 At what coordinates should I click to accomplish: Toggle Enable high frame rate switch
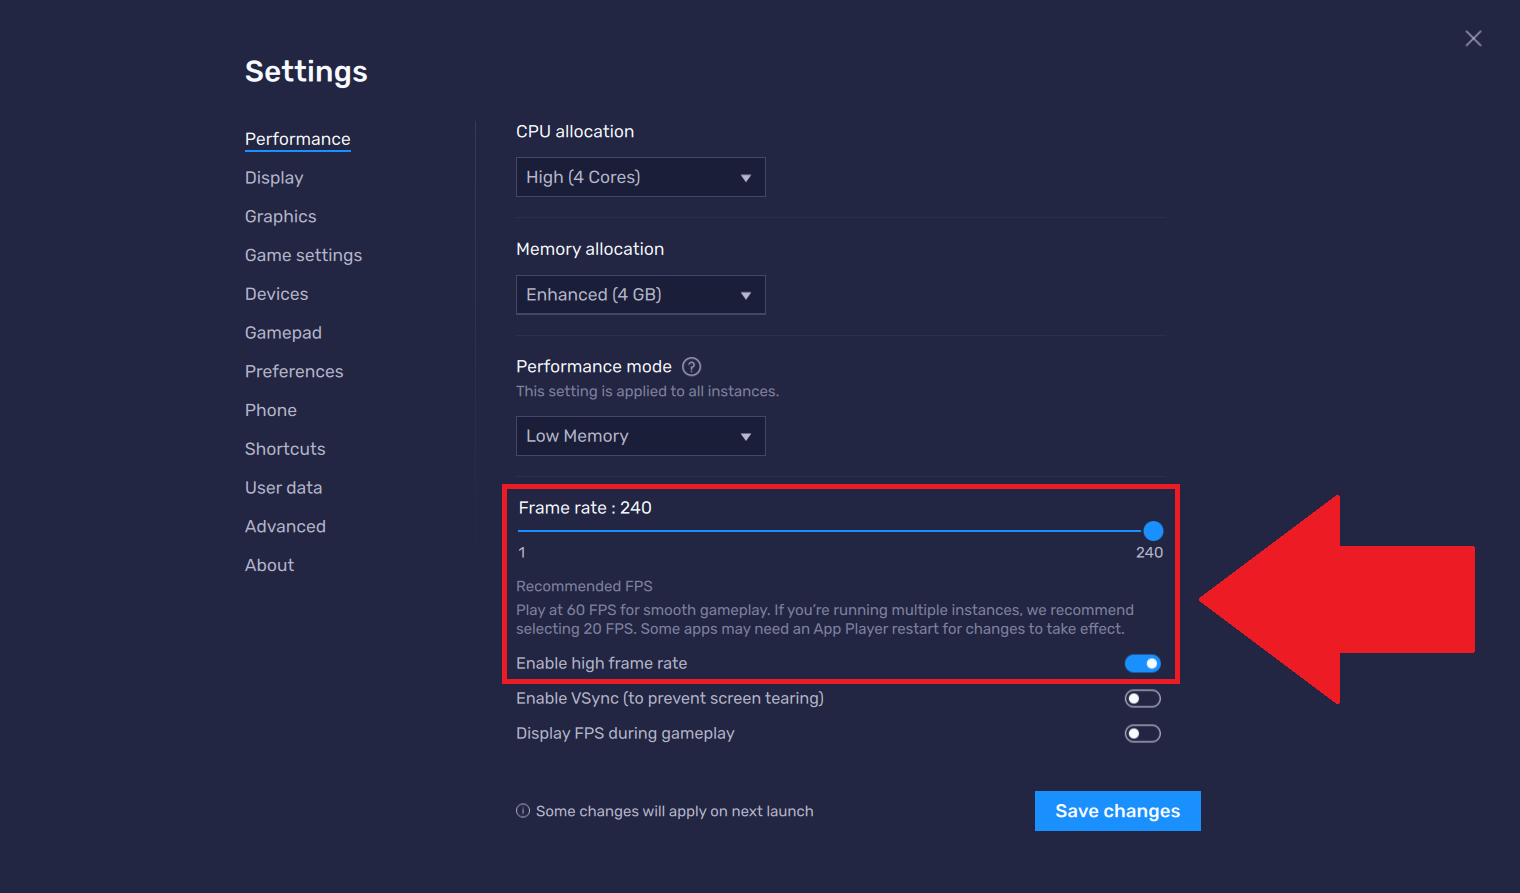(x=1142, y=664)
